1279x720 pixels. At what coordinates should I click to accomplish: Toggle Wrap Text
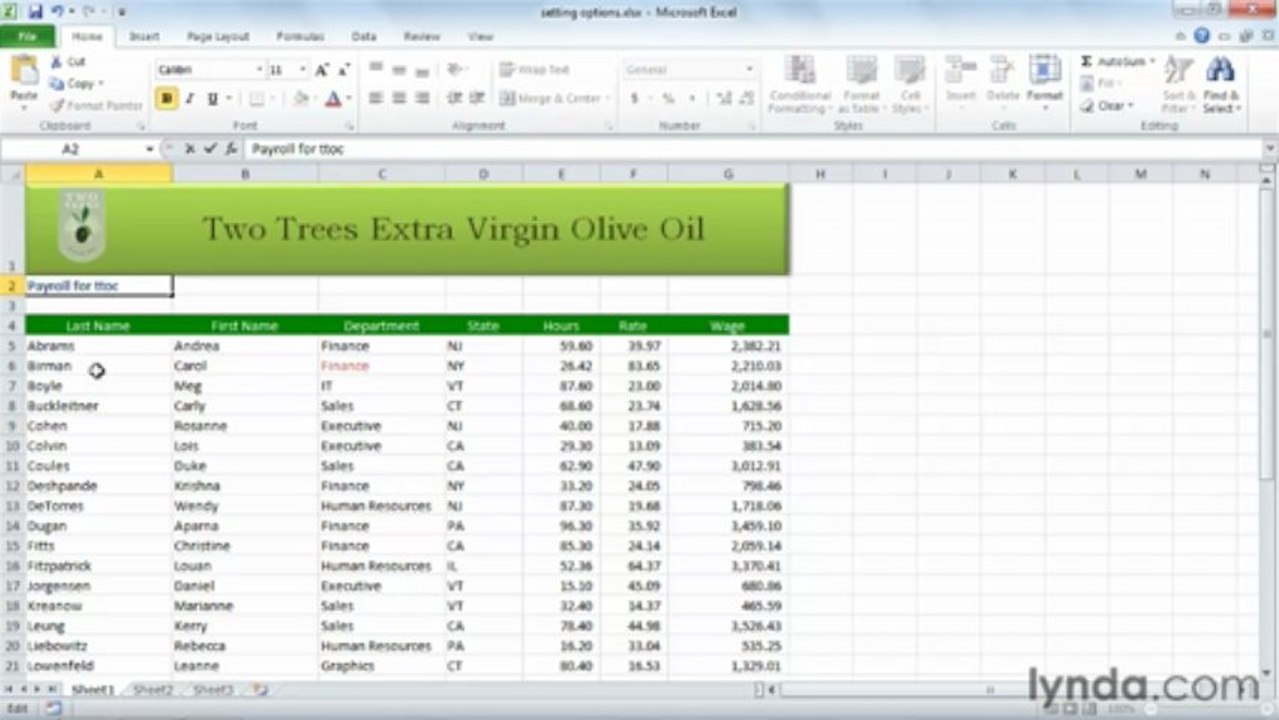[535, 70]
